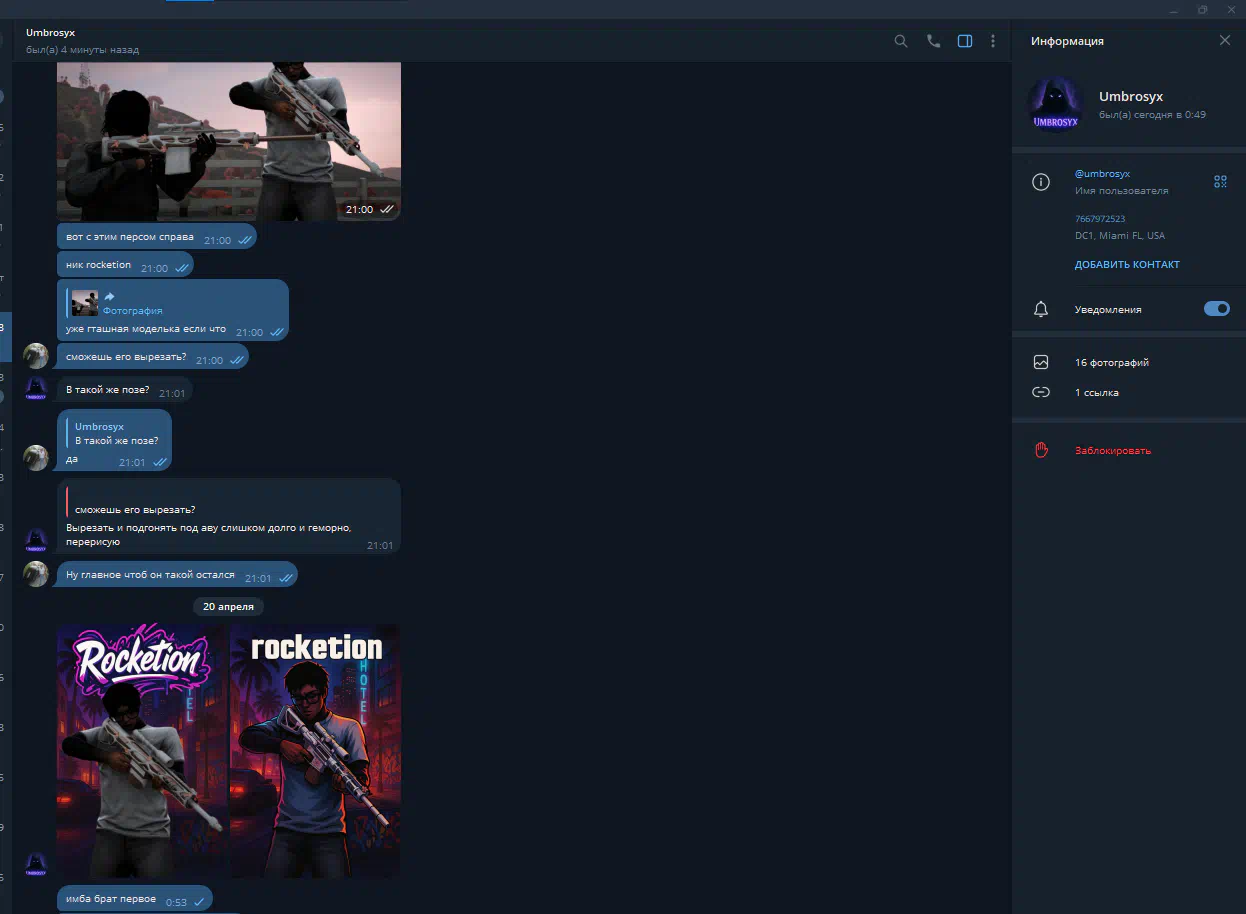The image size is (1246, 914).
Task: Copy the @umbrosyx username link
Action: (x=1102, y=174)
